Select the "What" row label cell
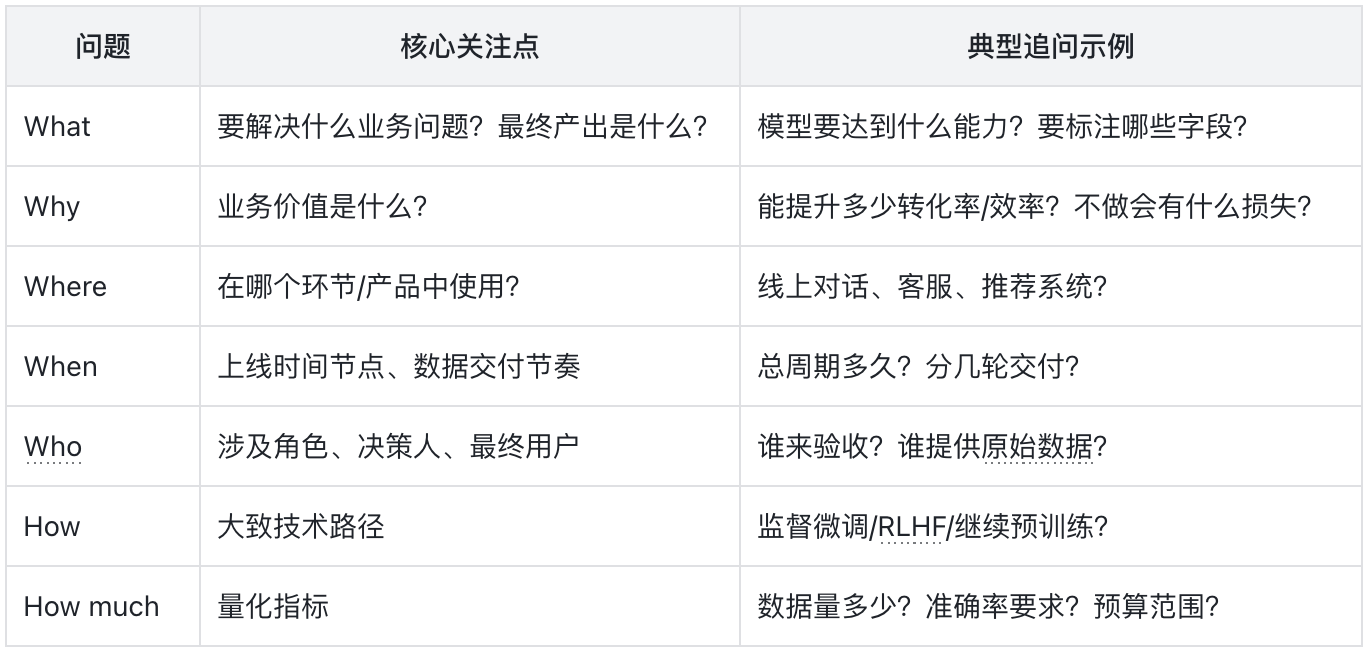1370x658 pixels. click(57, 127)
